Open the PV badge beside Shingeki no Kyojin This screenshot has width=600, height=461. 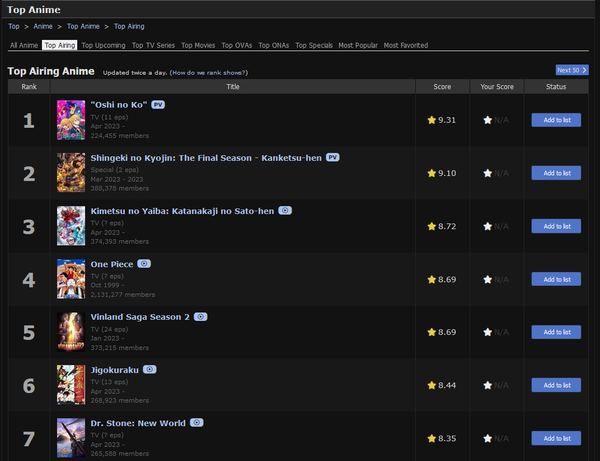[x=333, y=157]
